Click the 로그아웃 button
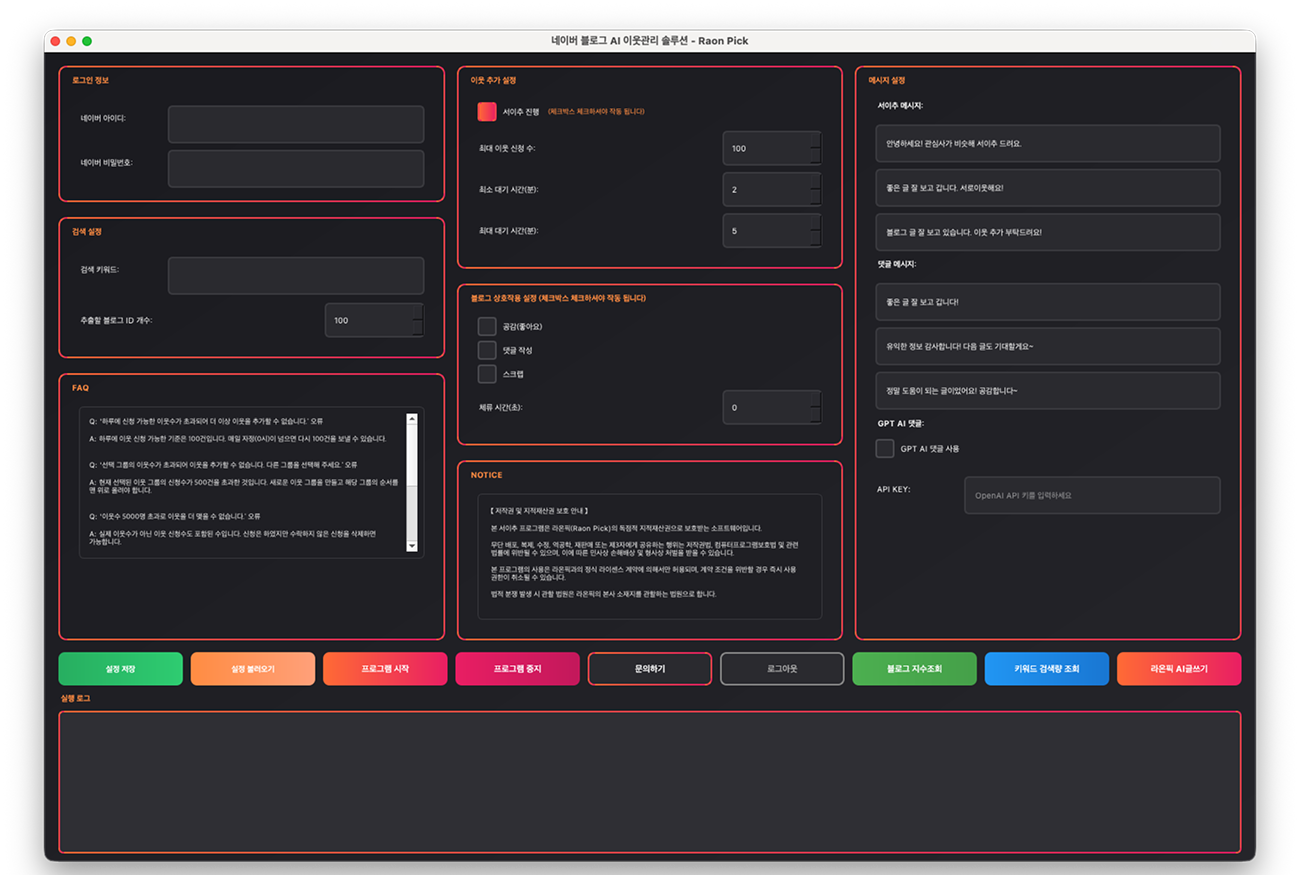 pyautogui.click(x=782, y=668)
